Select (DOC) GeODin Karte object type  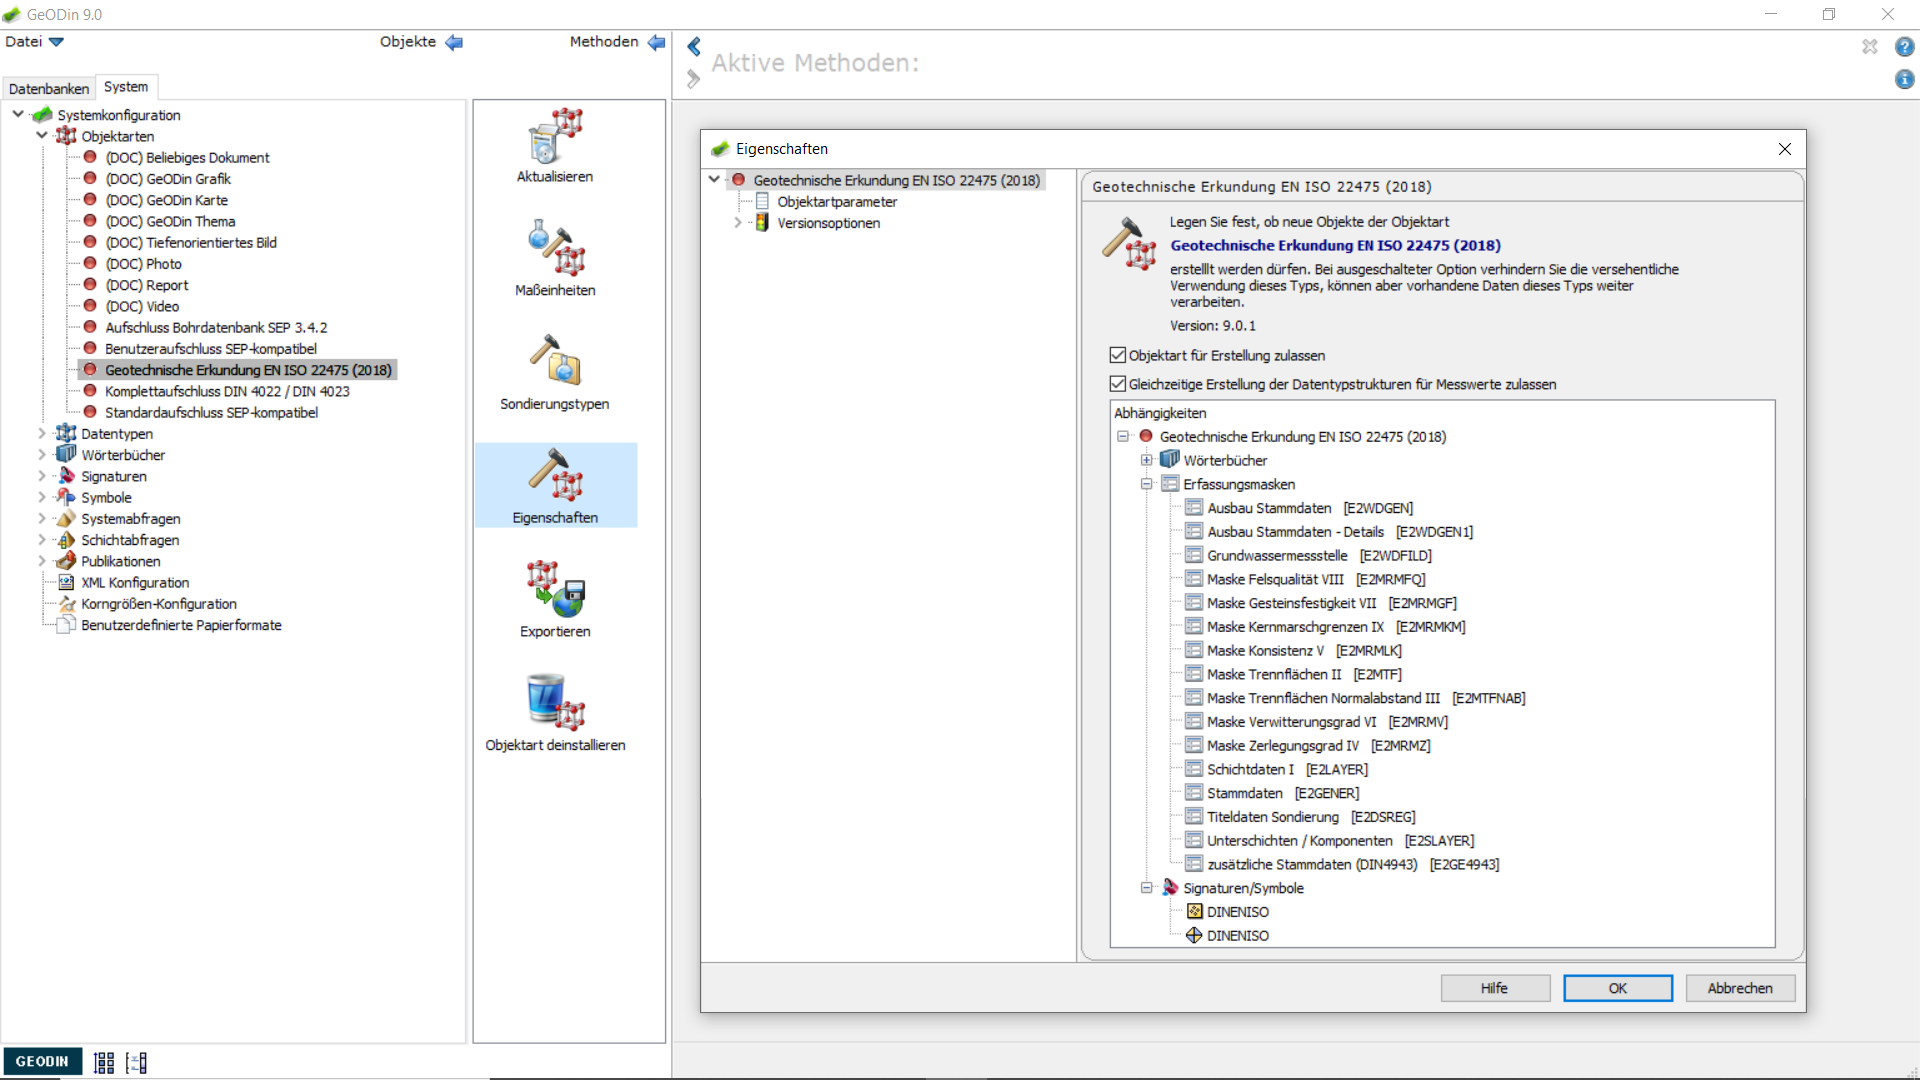pyautogui.click(x=166, y=200)
